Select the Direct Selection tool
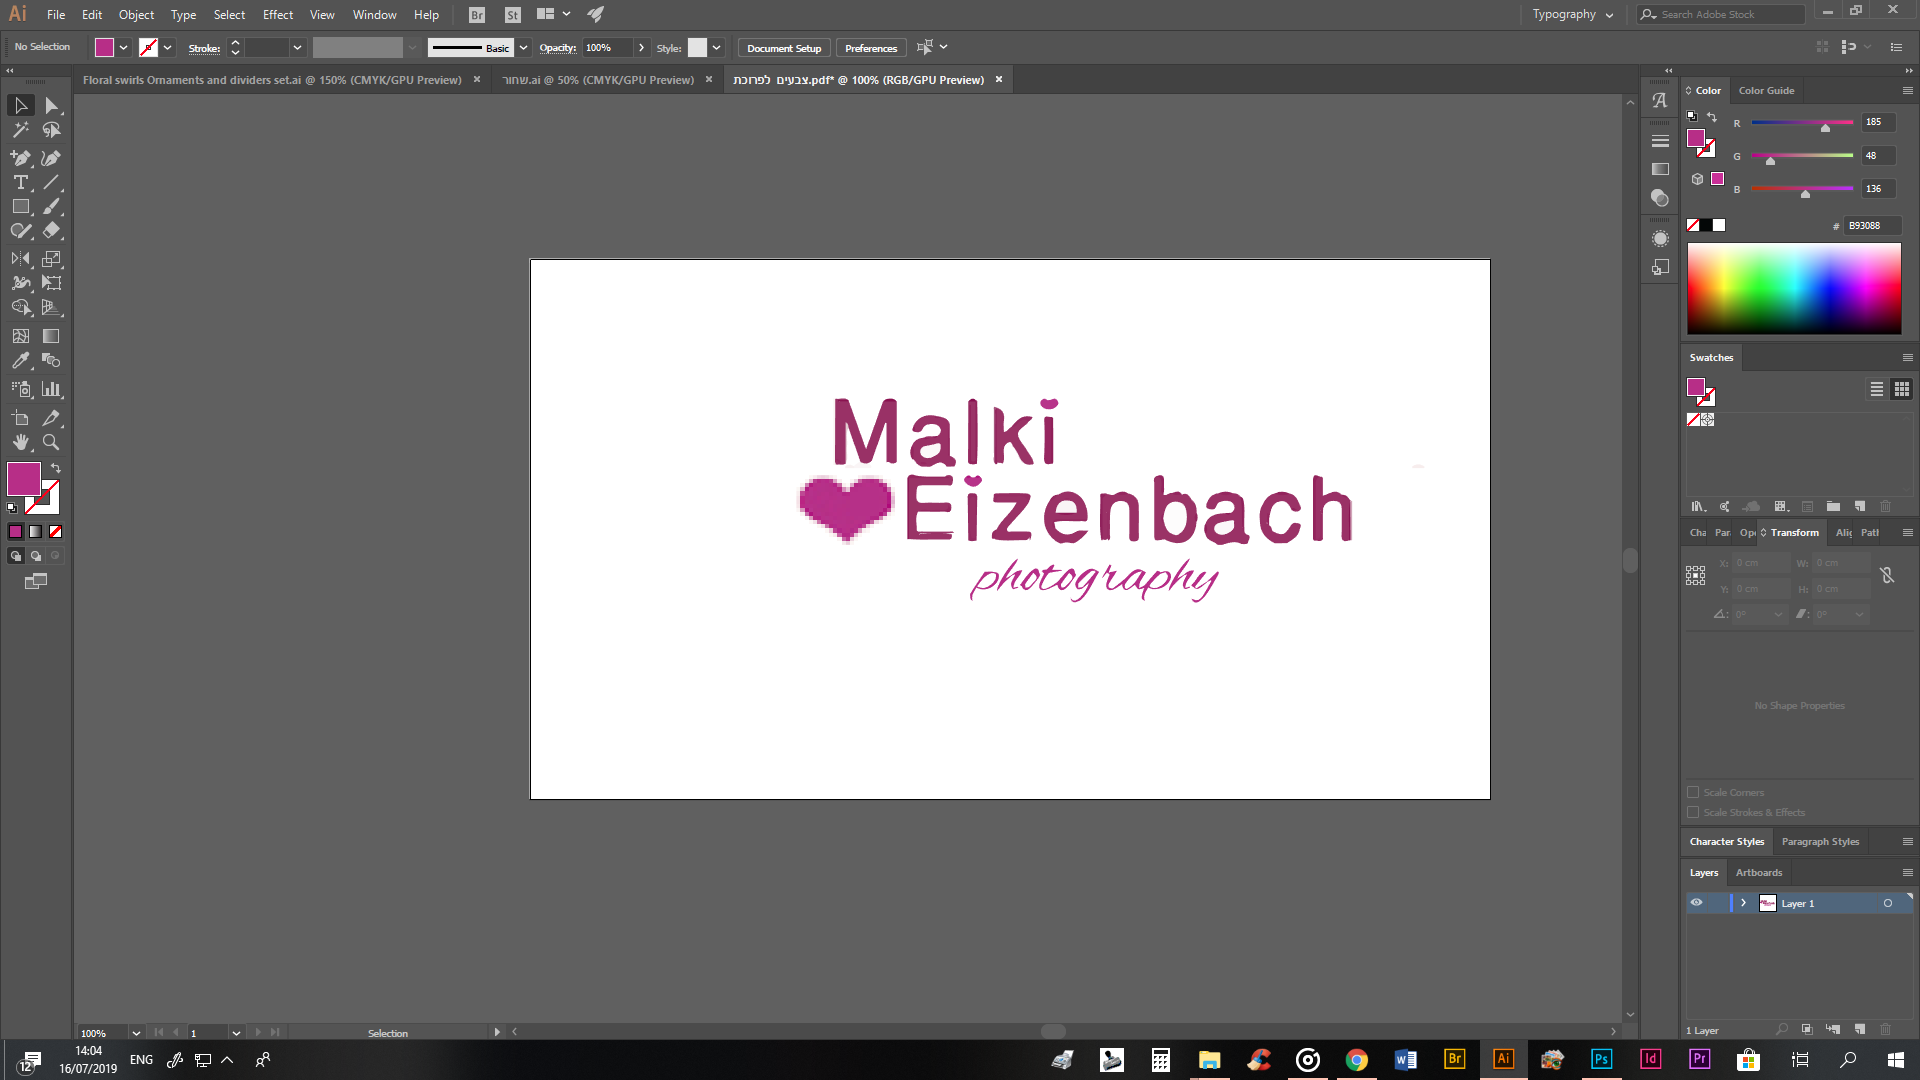 (51, 106)
